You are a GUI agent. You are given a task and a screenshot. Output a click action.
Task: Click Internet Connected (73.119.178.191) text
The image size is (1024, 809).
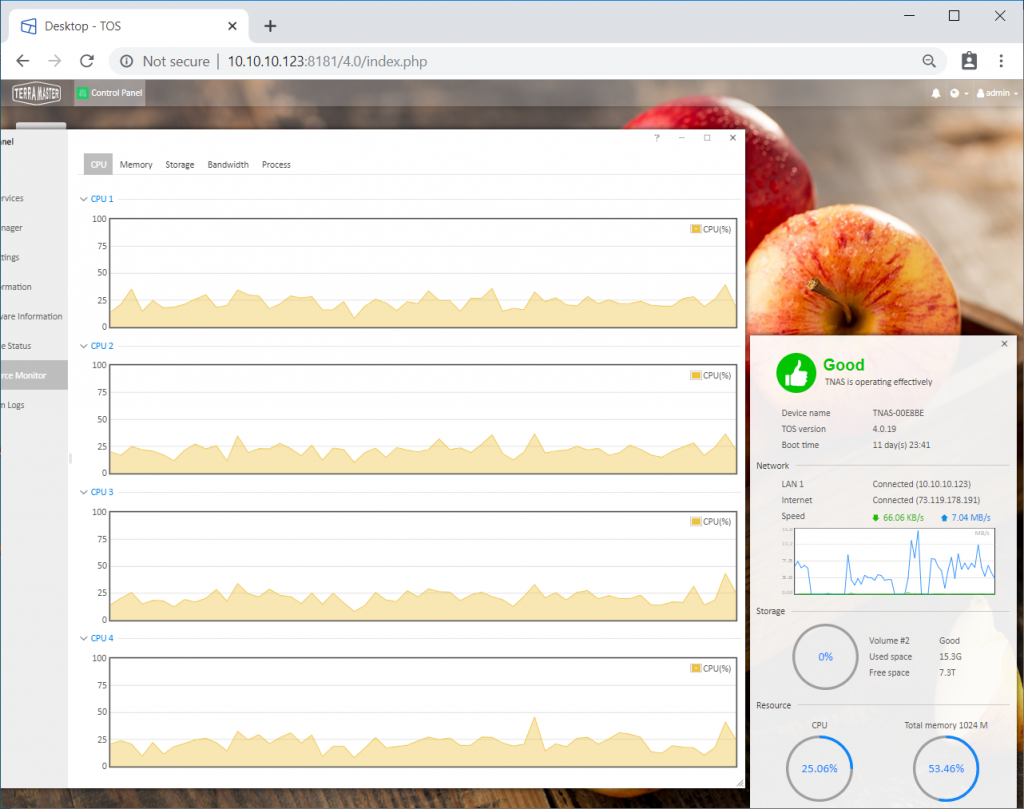tap(926, 500)
